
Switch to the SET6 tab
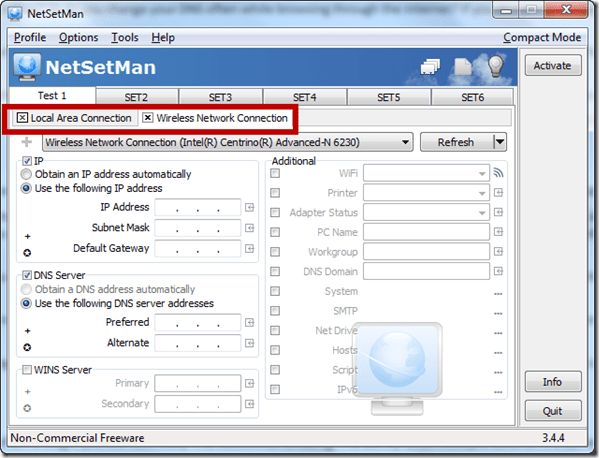click(x=473, y=97)
